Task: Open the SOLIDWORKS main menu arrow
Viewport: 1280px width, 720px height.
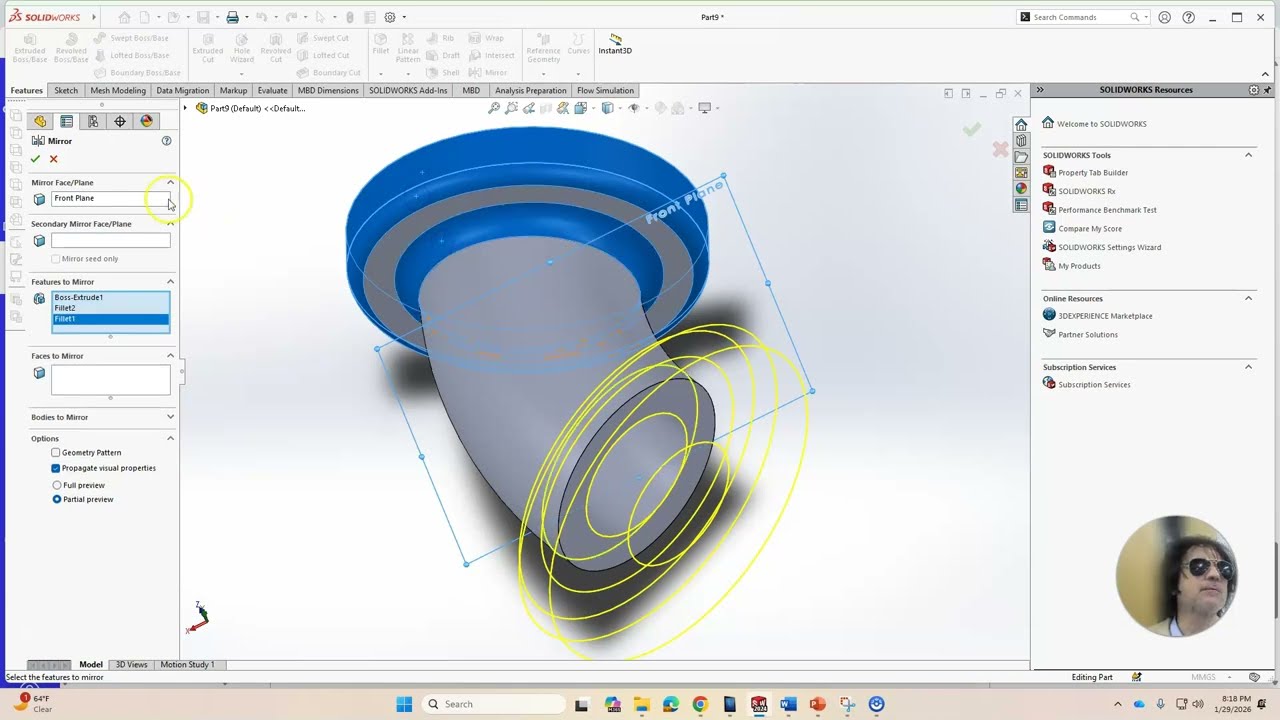Action: click(x=94, y=17)
